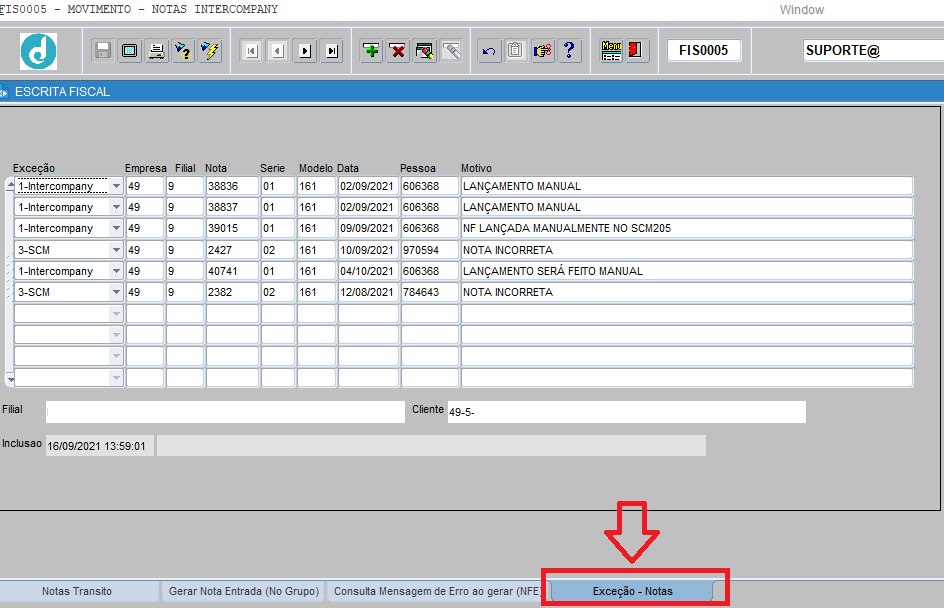Go to first record
The height and width of the screenshot is (608, 944).
tap(251, 51)
